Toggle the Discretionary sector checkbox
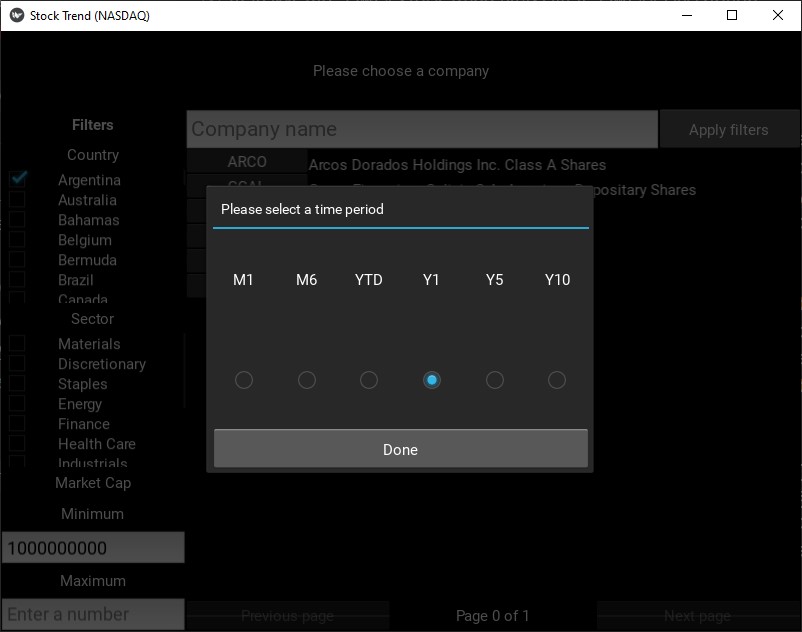Image resolution: width=802 pixels, height=632 pixels. coord(17,363)
